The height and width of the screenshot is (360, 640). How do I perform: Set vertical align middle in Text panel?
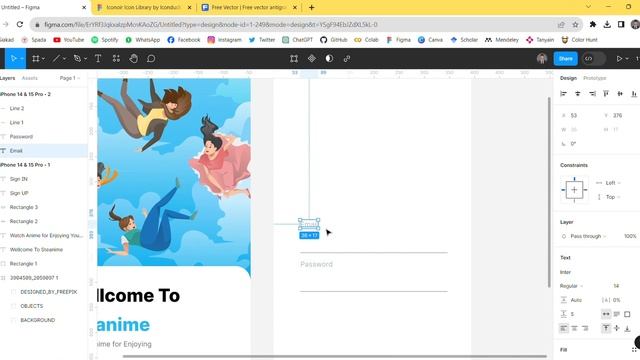(x=617, y=328)
